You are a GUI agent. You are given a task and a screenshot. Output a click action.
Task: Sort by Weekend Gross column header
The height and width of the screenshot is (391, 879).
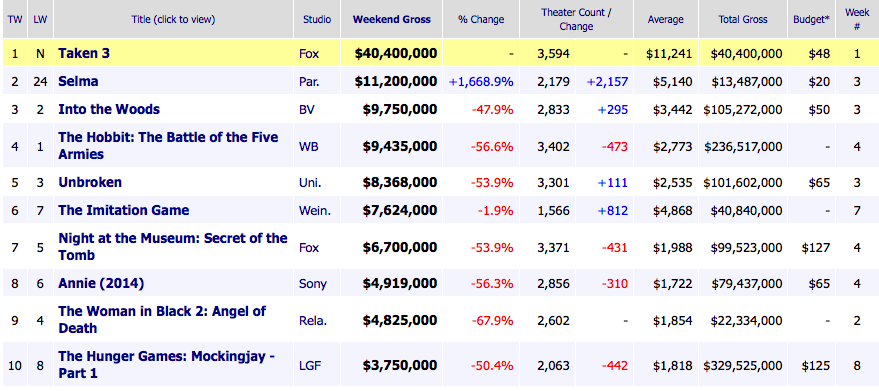(392, 19)
